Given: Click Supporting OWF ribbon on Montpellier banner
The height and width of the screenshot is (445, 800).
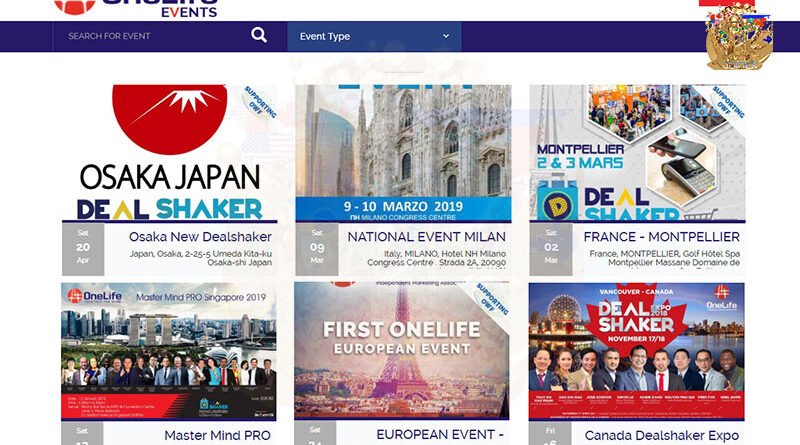Looking at the screenshot, I should (x=728, y=102).
